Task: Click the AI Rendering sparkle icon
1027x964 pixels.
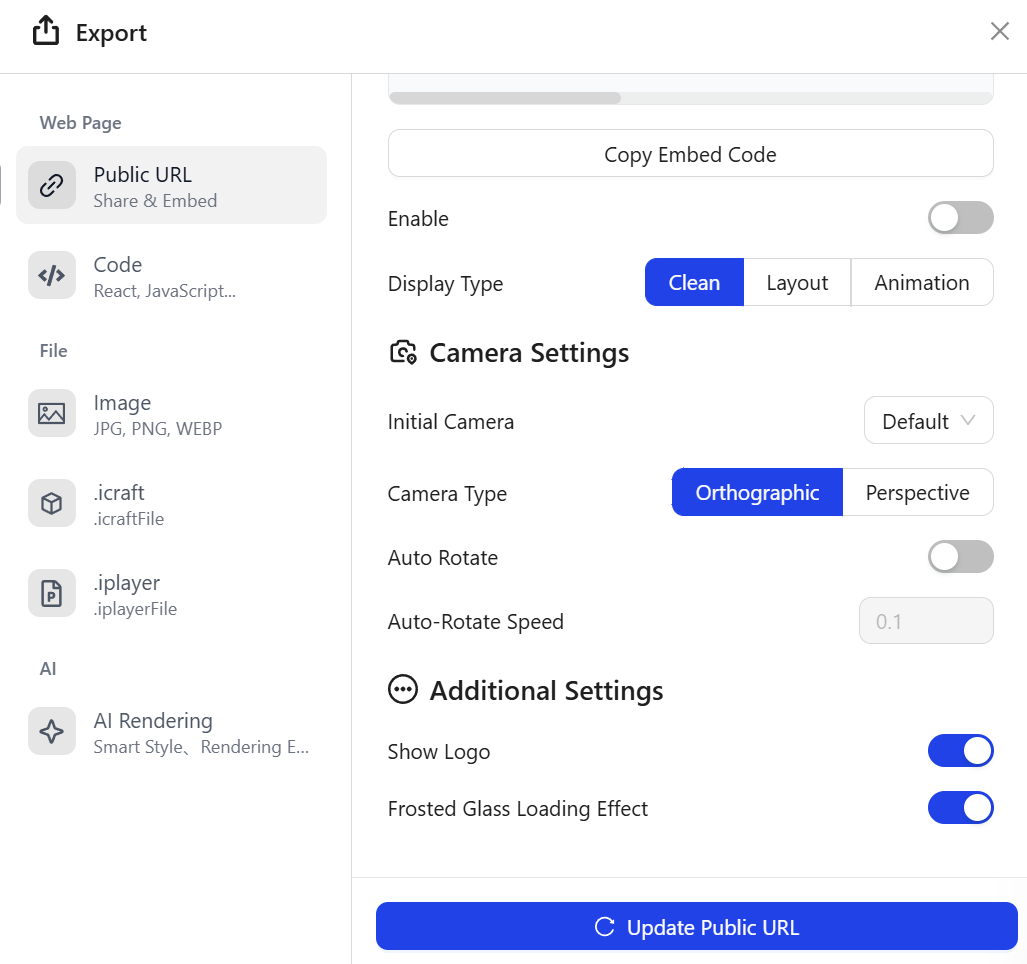Action: (x=52, y=731)
